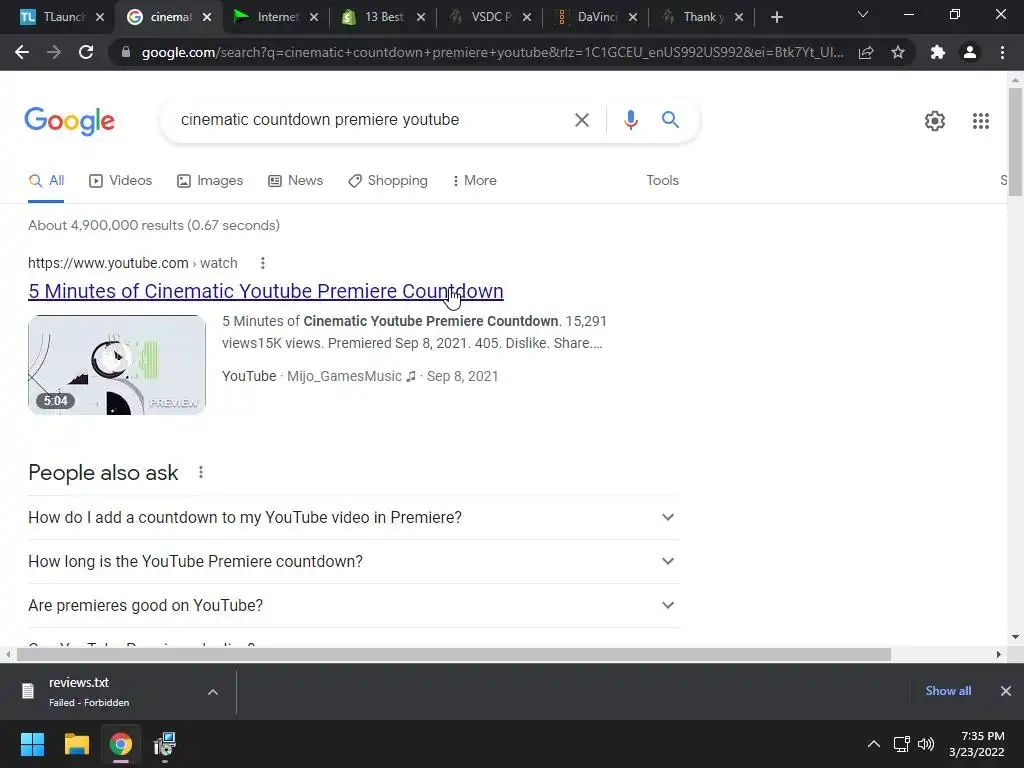Go back with the browser back arrow
This screenshot has width=1024, height=768.
click(22, 52)
